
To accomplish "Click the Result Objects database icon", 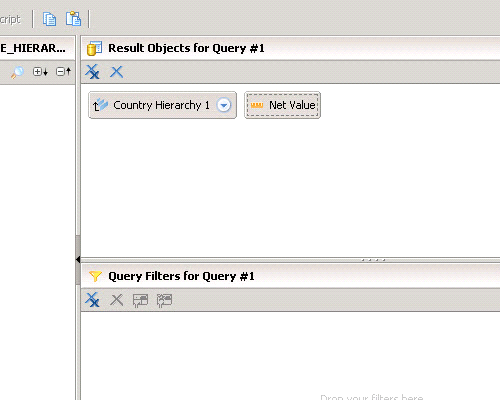I will tap(94, 48).
